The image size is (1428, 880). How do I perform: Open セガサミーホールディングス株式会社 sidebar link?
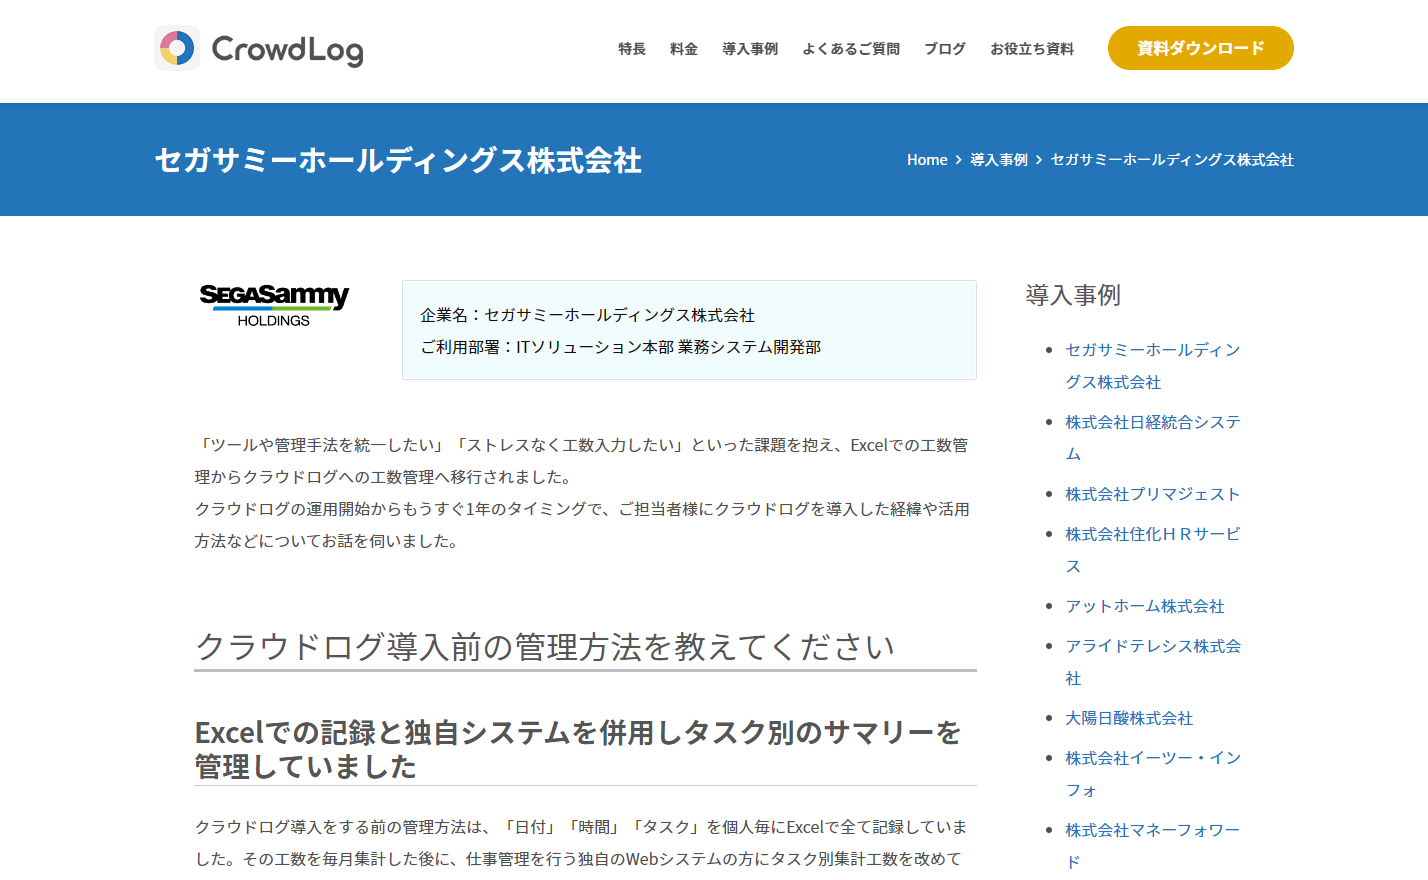[1152, 350]
